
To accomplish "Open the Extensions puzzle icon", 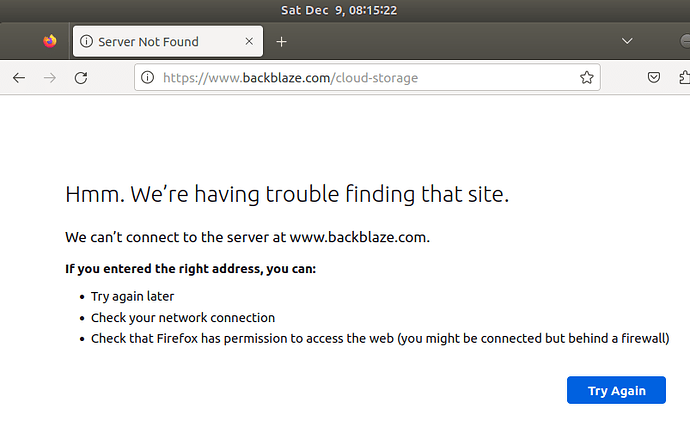I will coord(685,78).
